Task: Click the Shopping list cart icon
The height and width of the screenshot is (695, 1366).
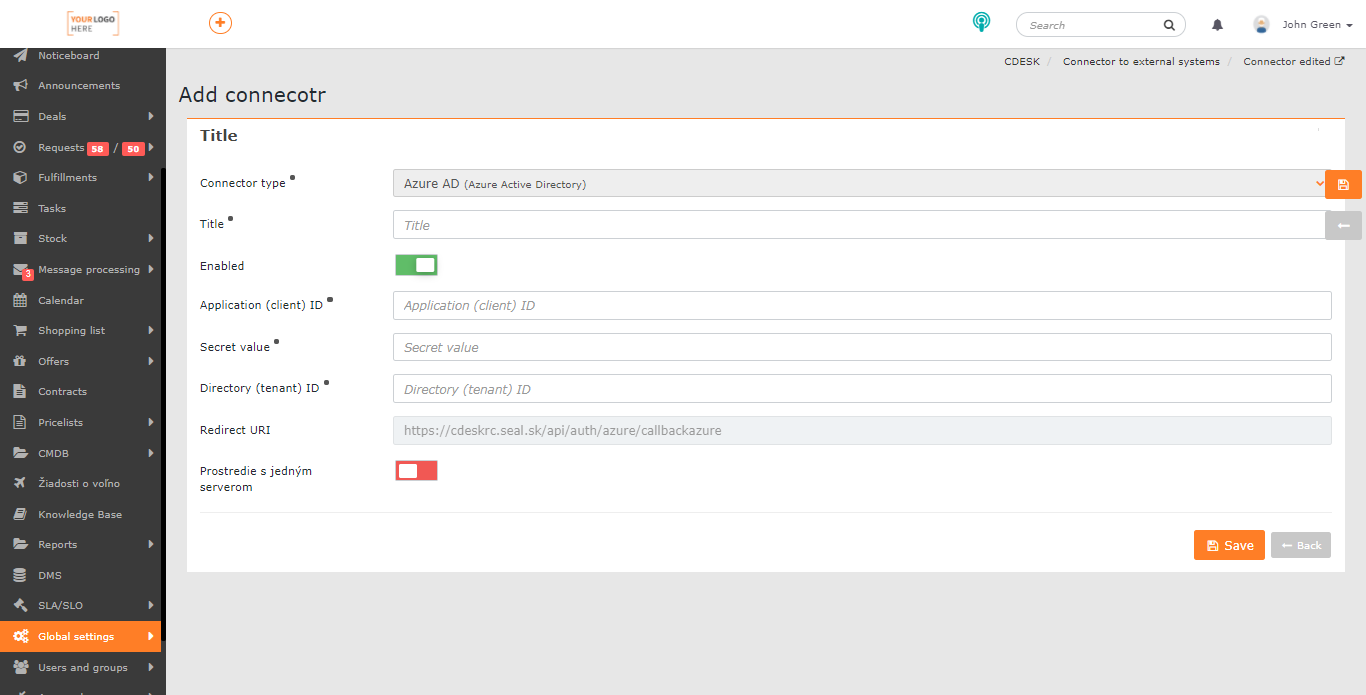Action: point(20,330)
